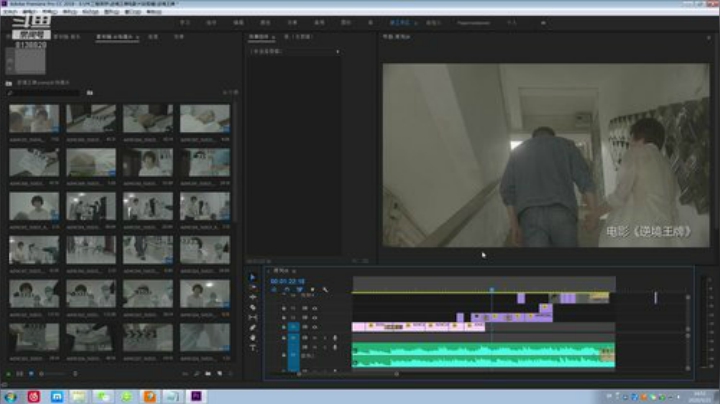Open Effect Controls panel tab menu
The width and height of the screenshot is (720, 404).
[x=274, y=37]
